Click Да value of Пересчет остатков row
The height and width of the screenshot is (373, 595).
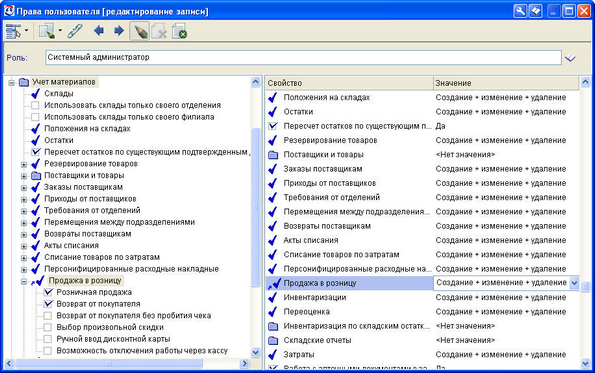pos(440,126)
